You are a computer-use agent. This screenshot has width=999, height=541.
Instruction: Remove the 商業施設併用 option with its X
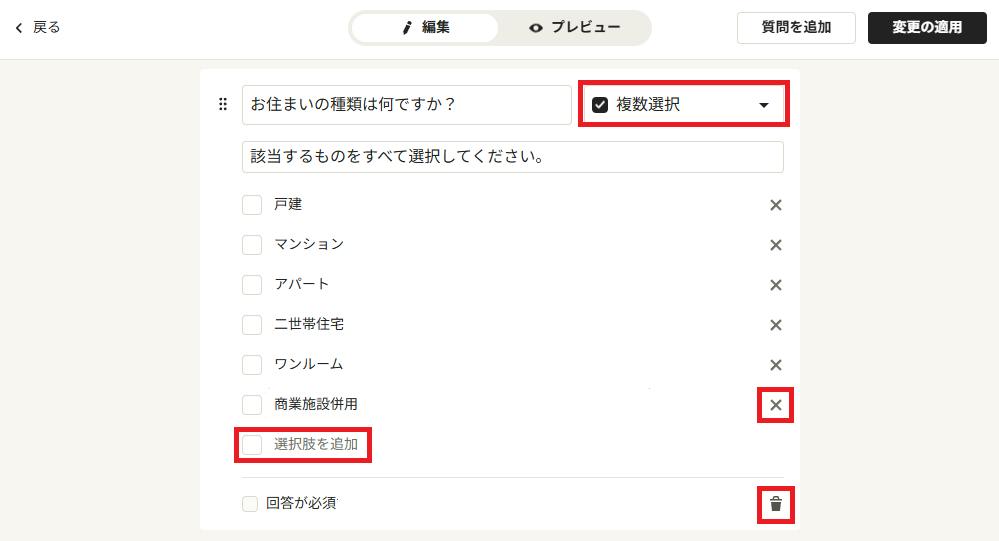pos(775,405)
